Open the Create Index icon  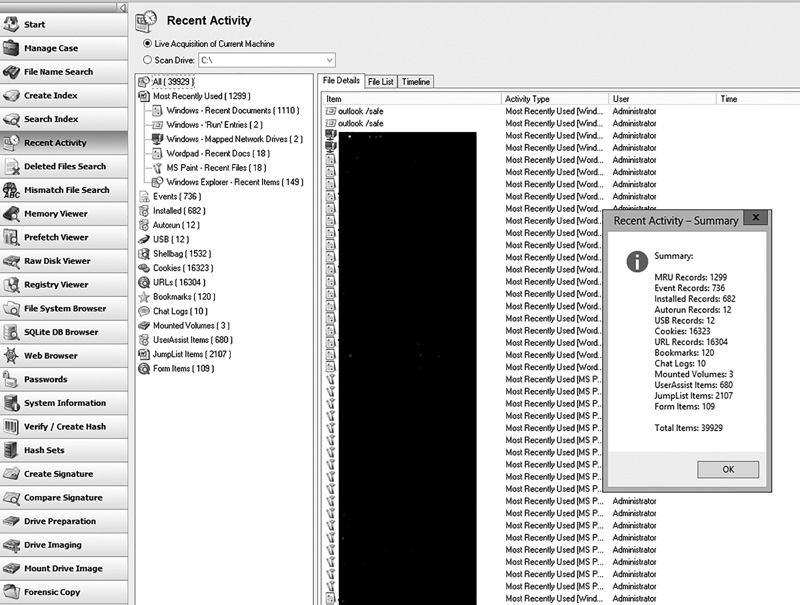tap(11, 95)
